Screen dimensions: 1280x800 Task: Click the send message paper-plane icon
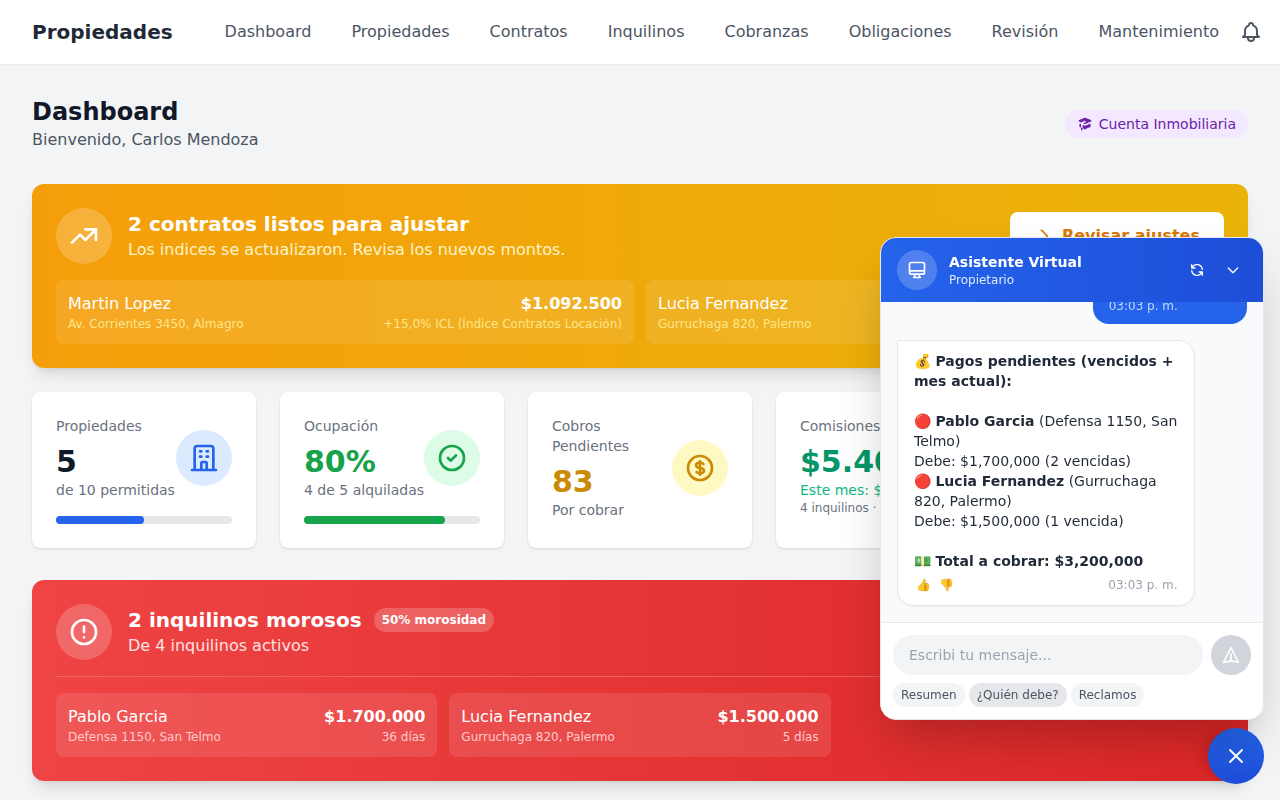click(1231, 655)
